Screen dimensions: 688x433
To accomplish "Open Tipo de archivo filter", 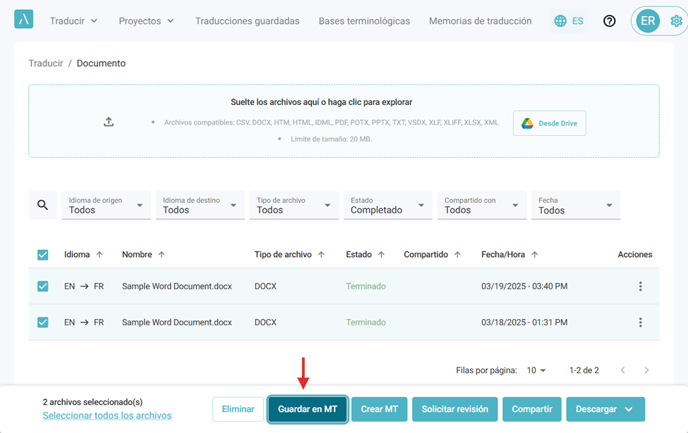I will tap(294, 205).
